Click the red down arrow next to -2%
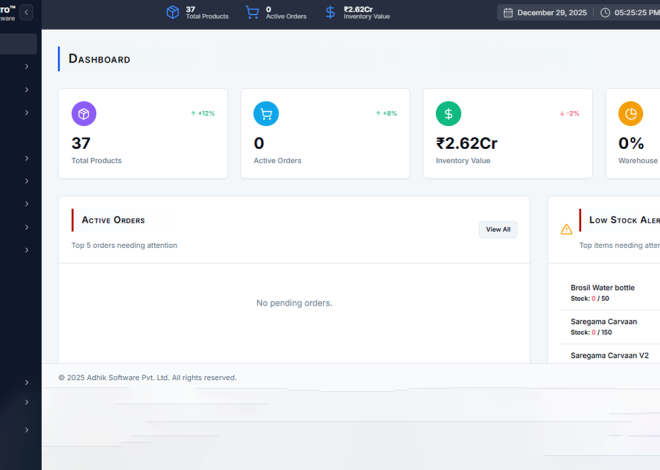Screen dimensions: 660x470 pyautogui.click(x=562, y=114)
